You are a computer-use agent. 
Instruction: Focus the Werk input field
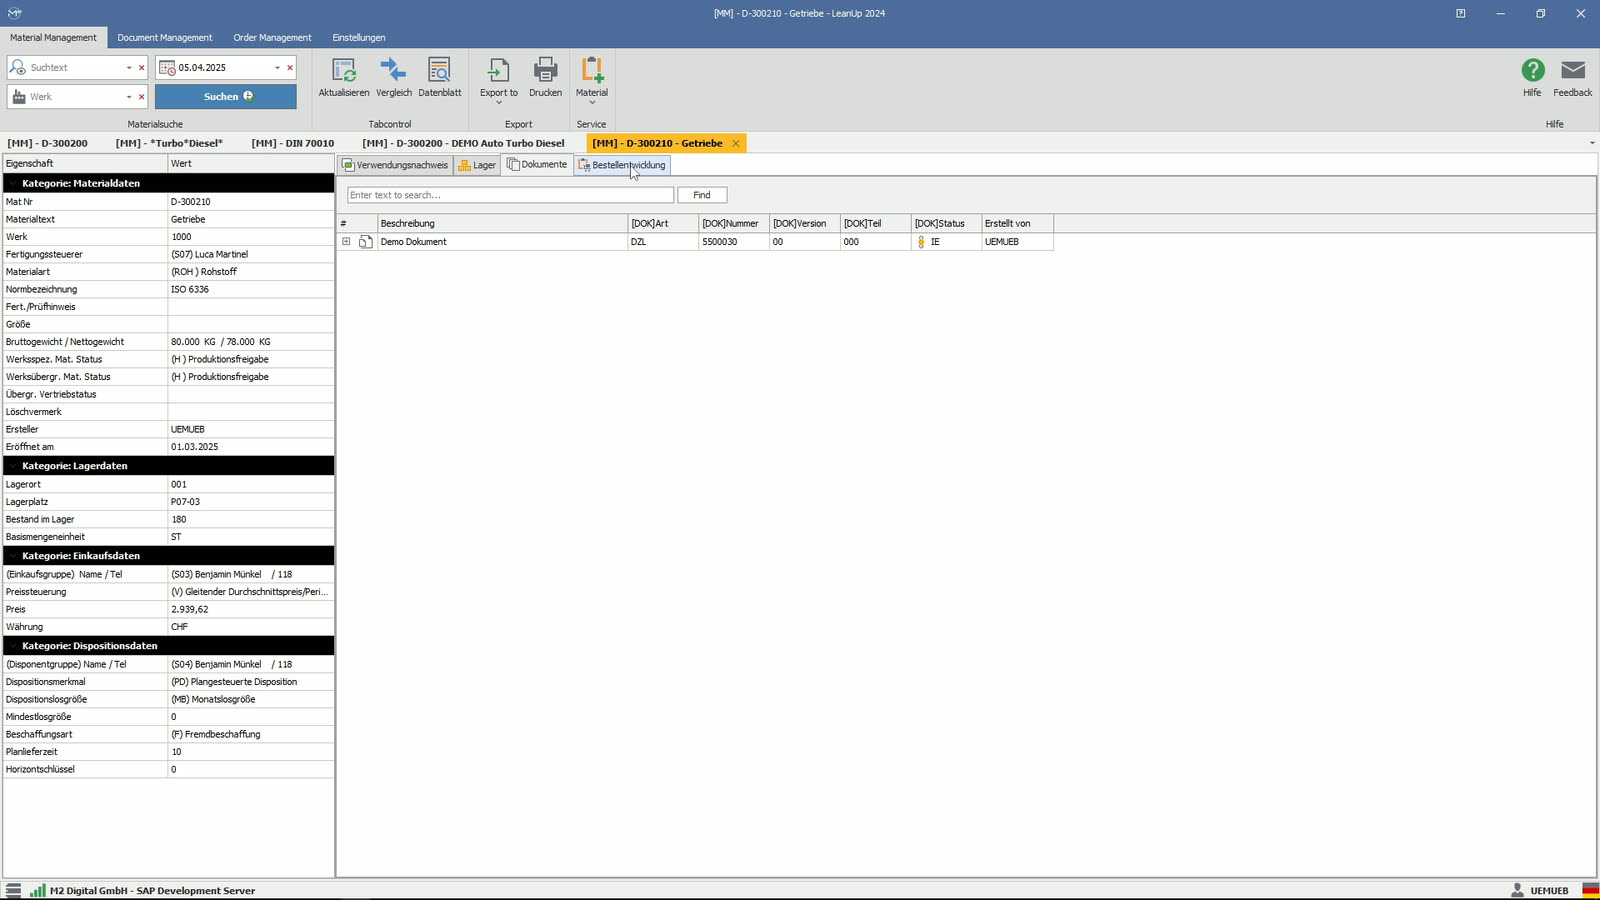coord(75,97)
